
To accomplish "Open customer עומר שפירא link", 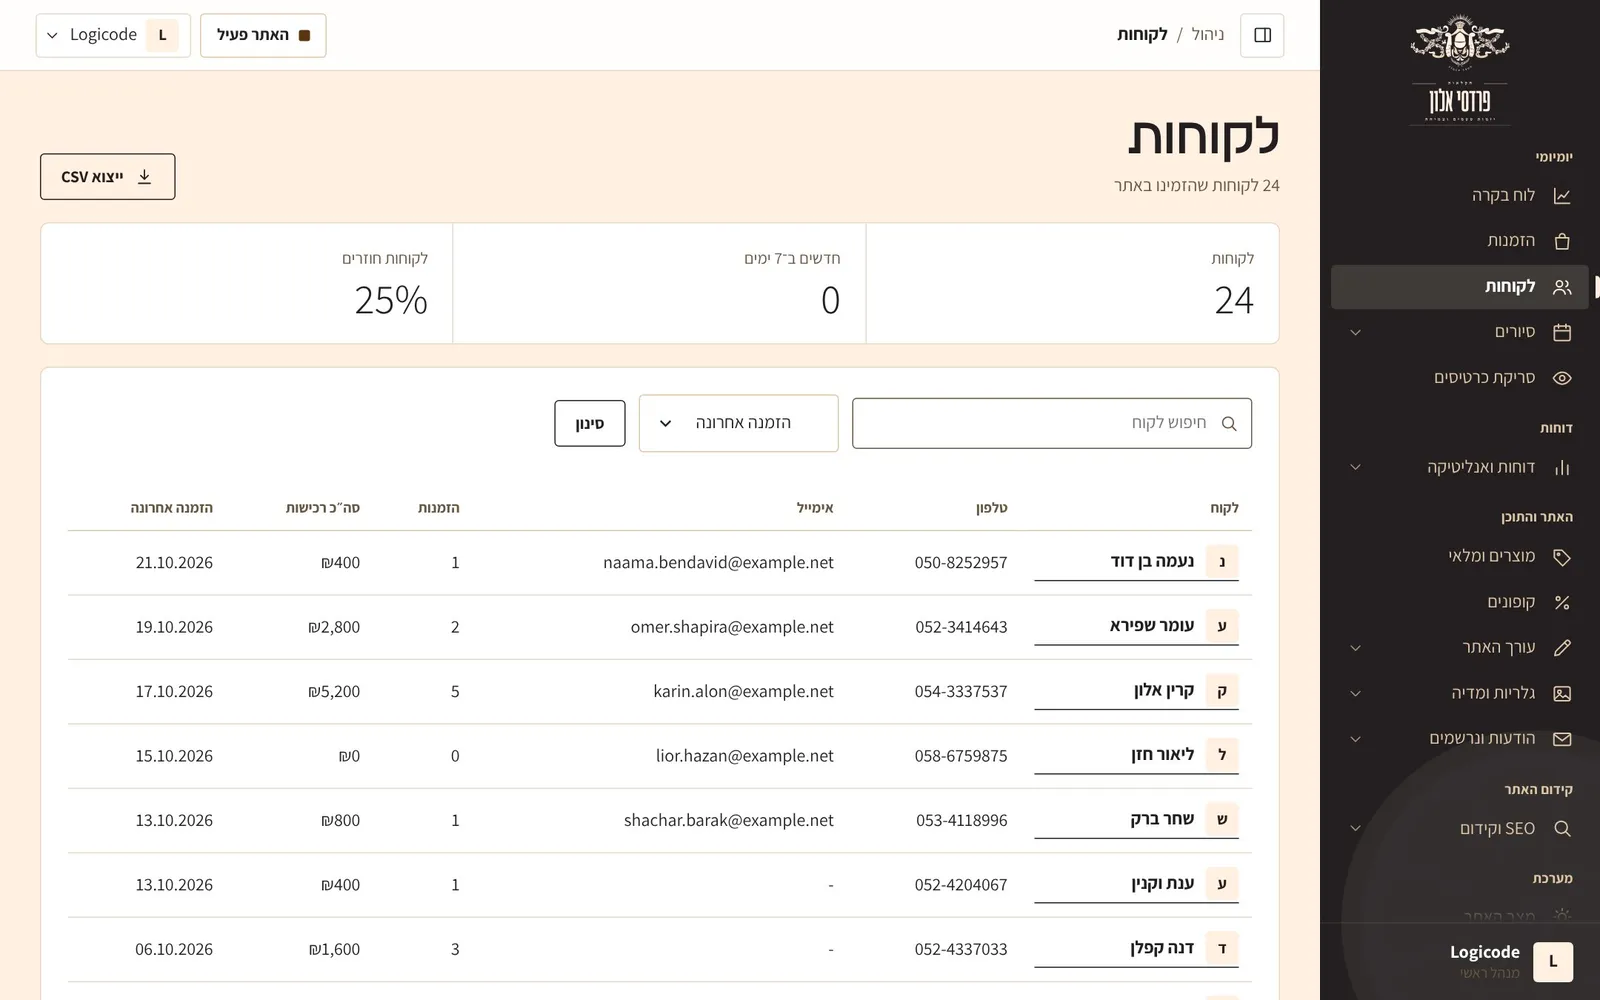I will [x=1136, y=626].
